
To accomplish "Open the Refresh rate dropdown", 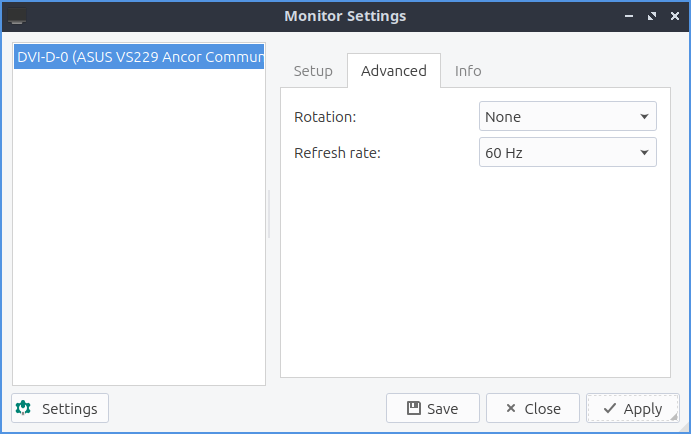I will (x=567, y=153).
